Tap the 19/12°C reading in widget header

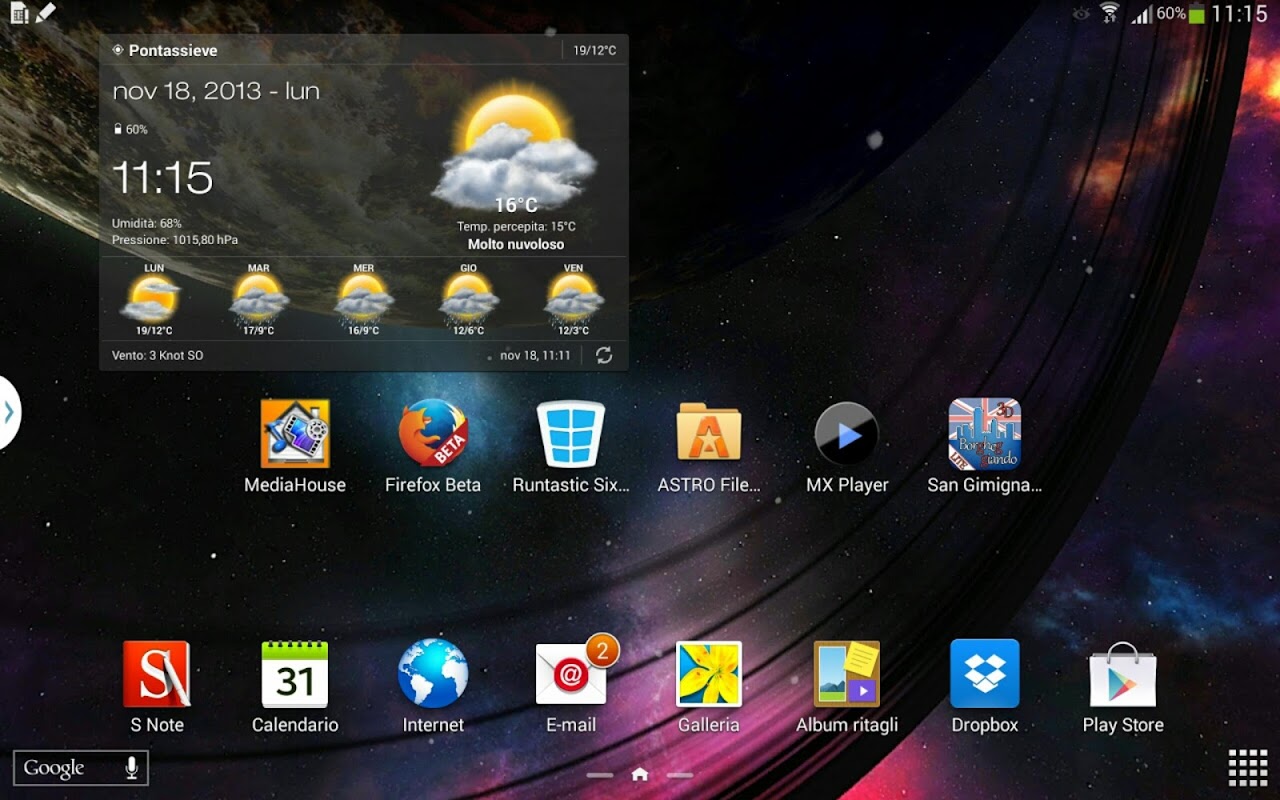pos(594,50)
